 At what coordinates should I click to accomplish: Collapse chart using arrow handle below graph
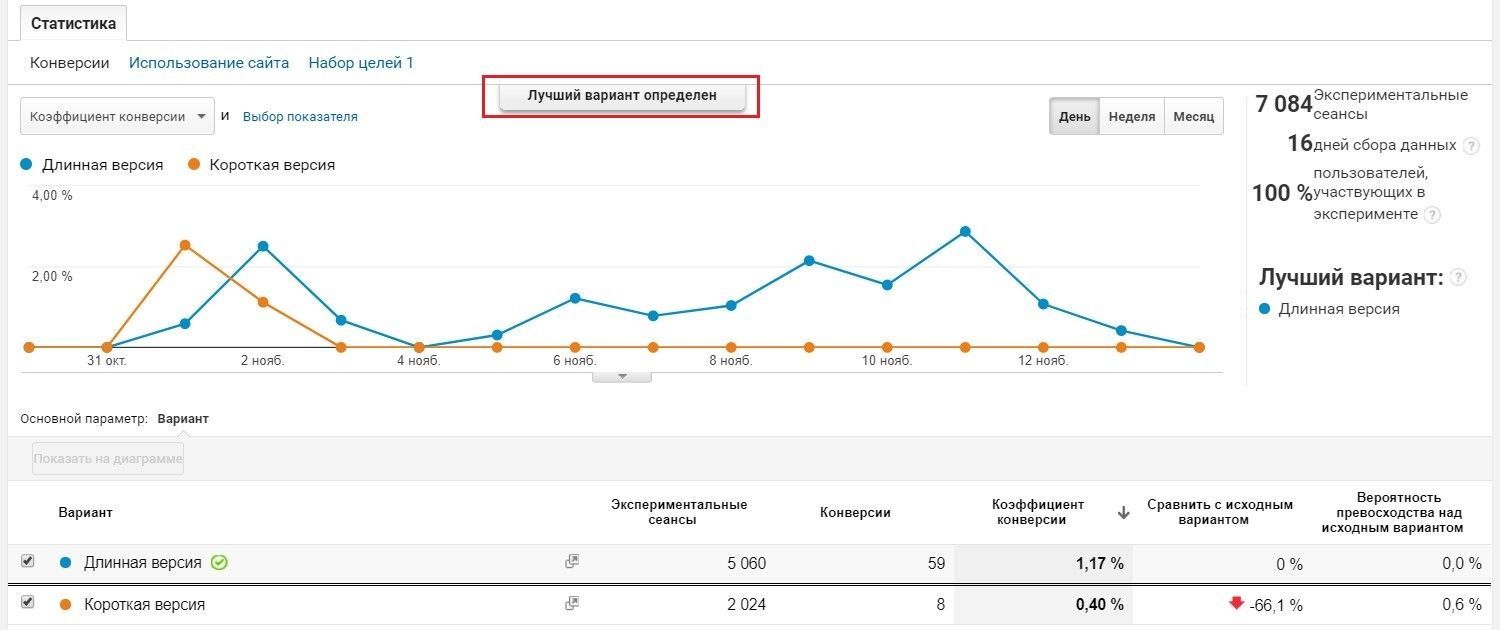click(x=622, y=377)
